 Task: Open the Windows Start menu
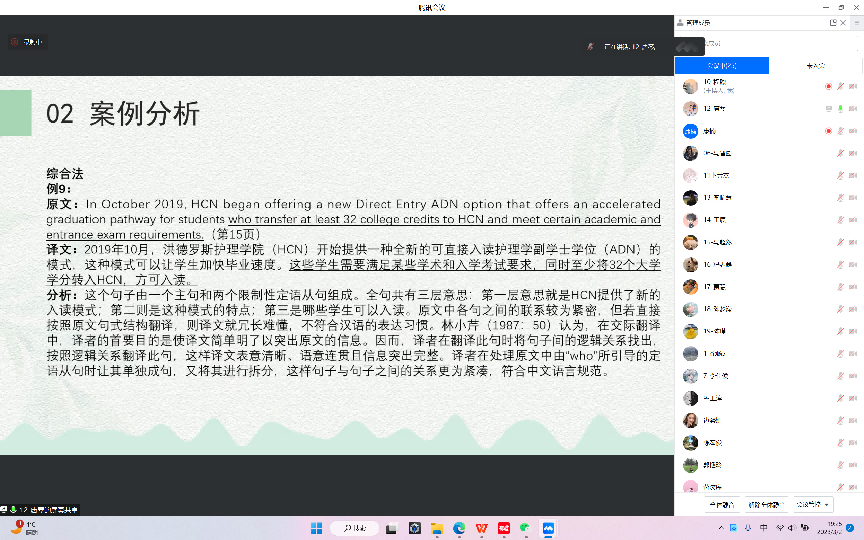coord(316,527)
